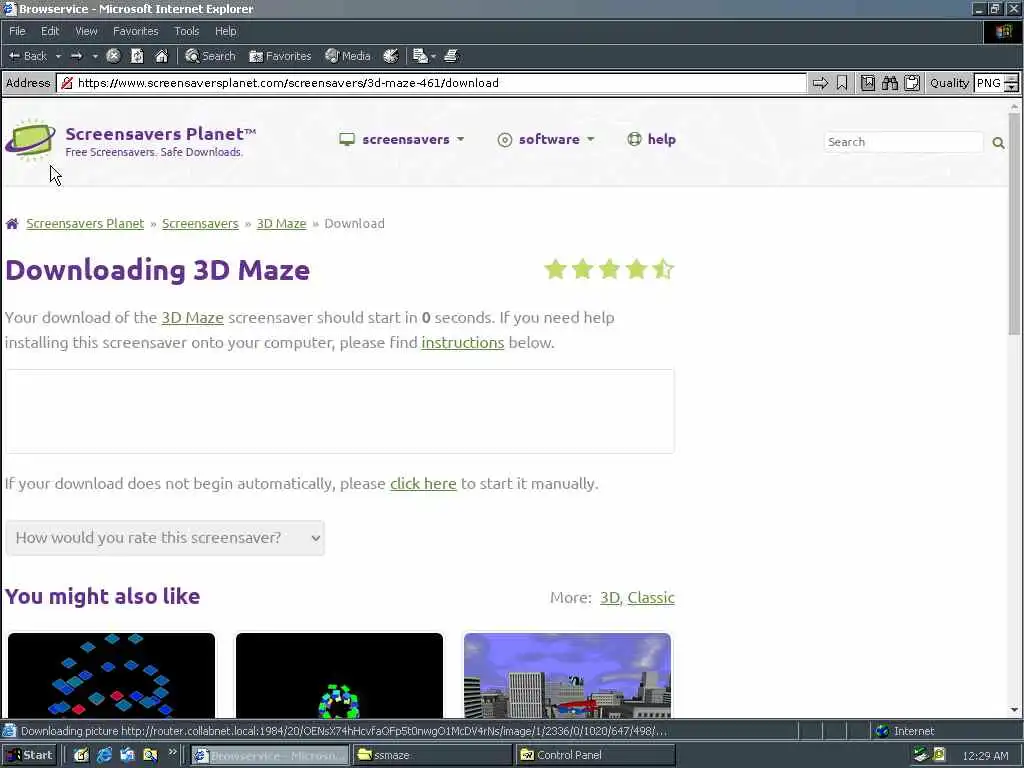Click the Windows Start button
The image size is (1024, 768).
pyautogui.click(x=29, y=755)
